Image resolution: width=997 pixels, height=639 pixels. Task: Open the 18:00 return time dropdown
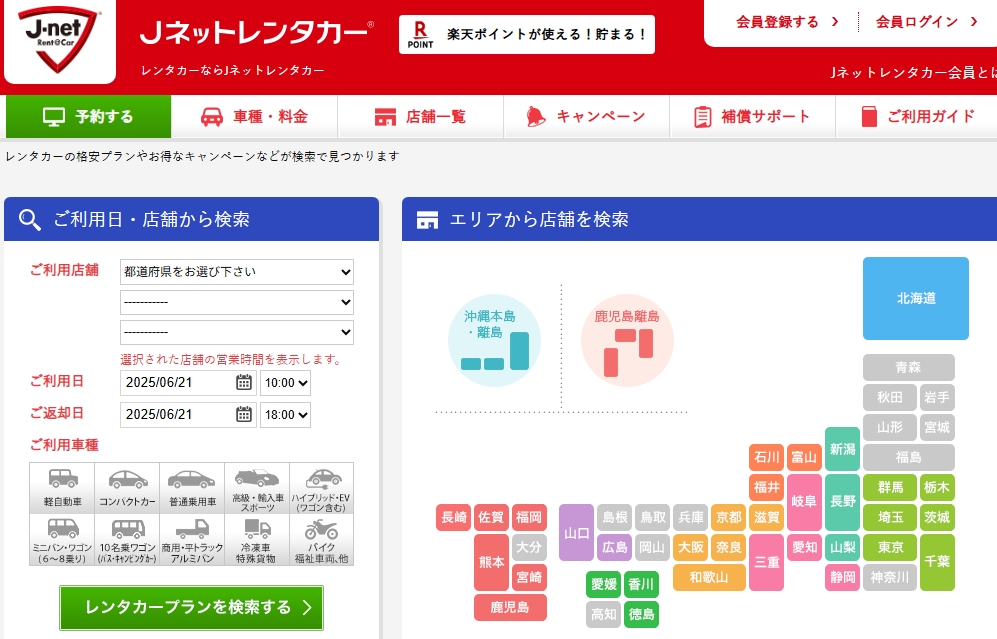coord(285,415)
